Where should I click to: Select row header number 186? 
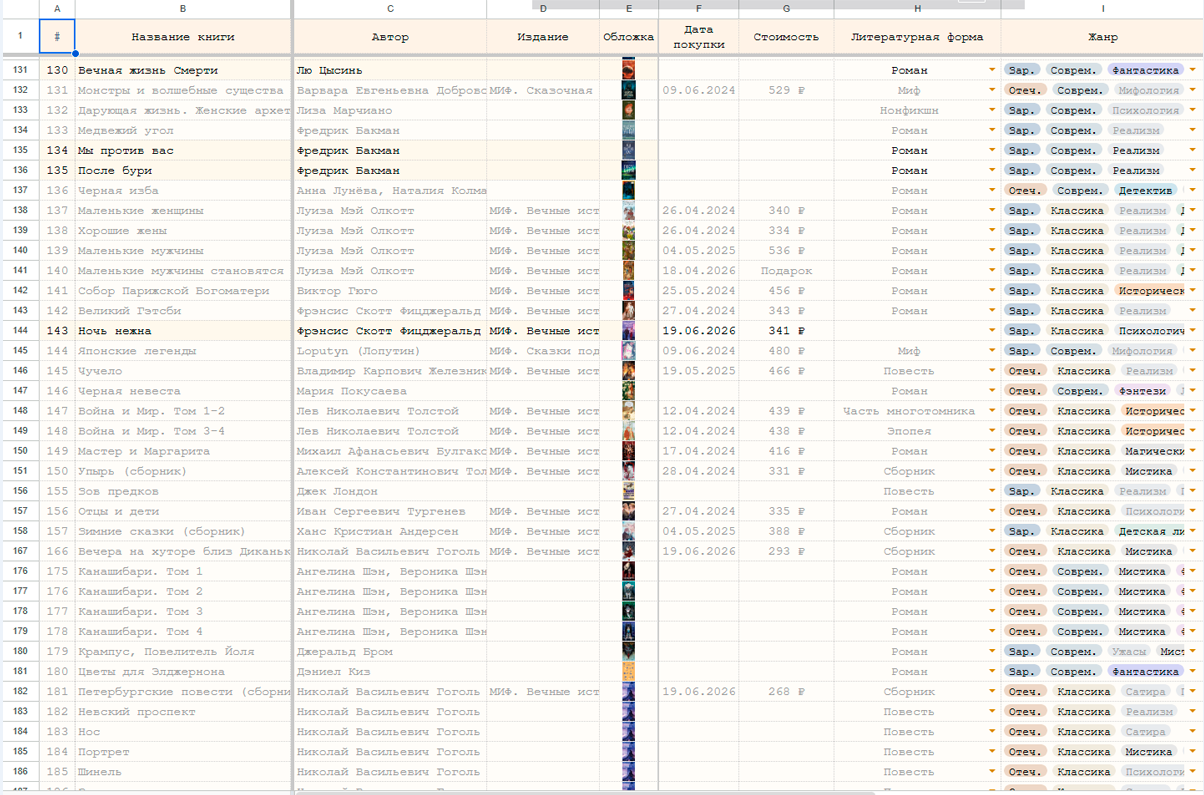tap(20, 772)
